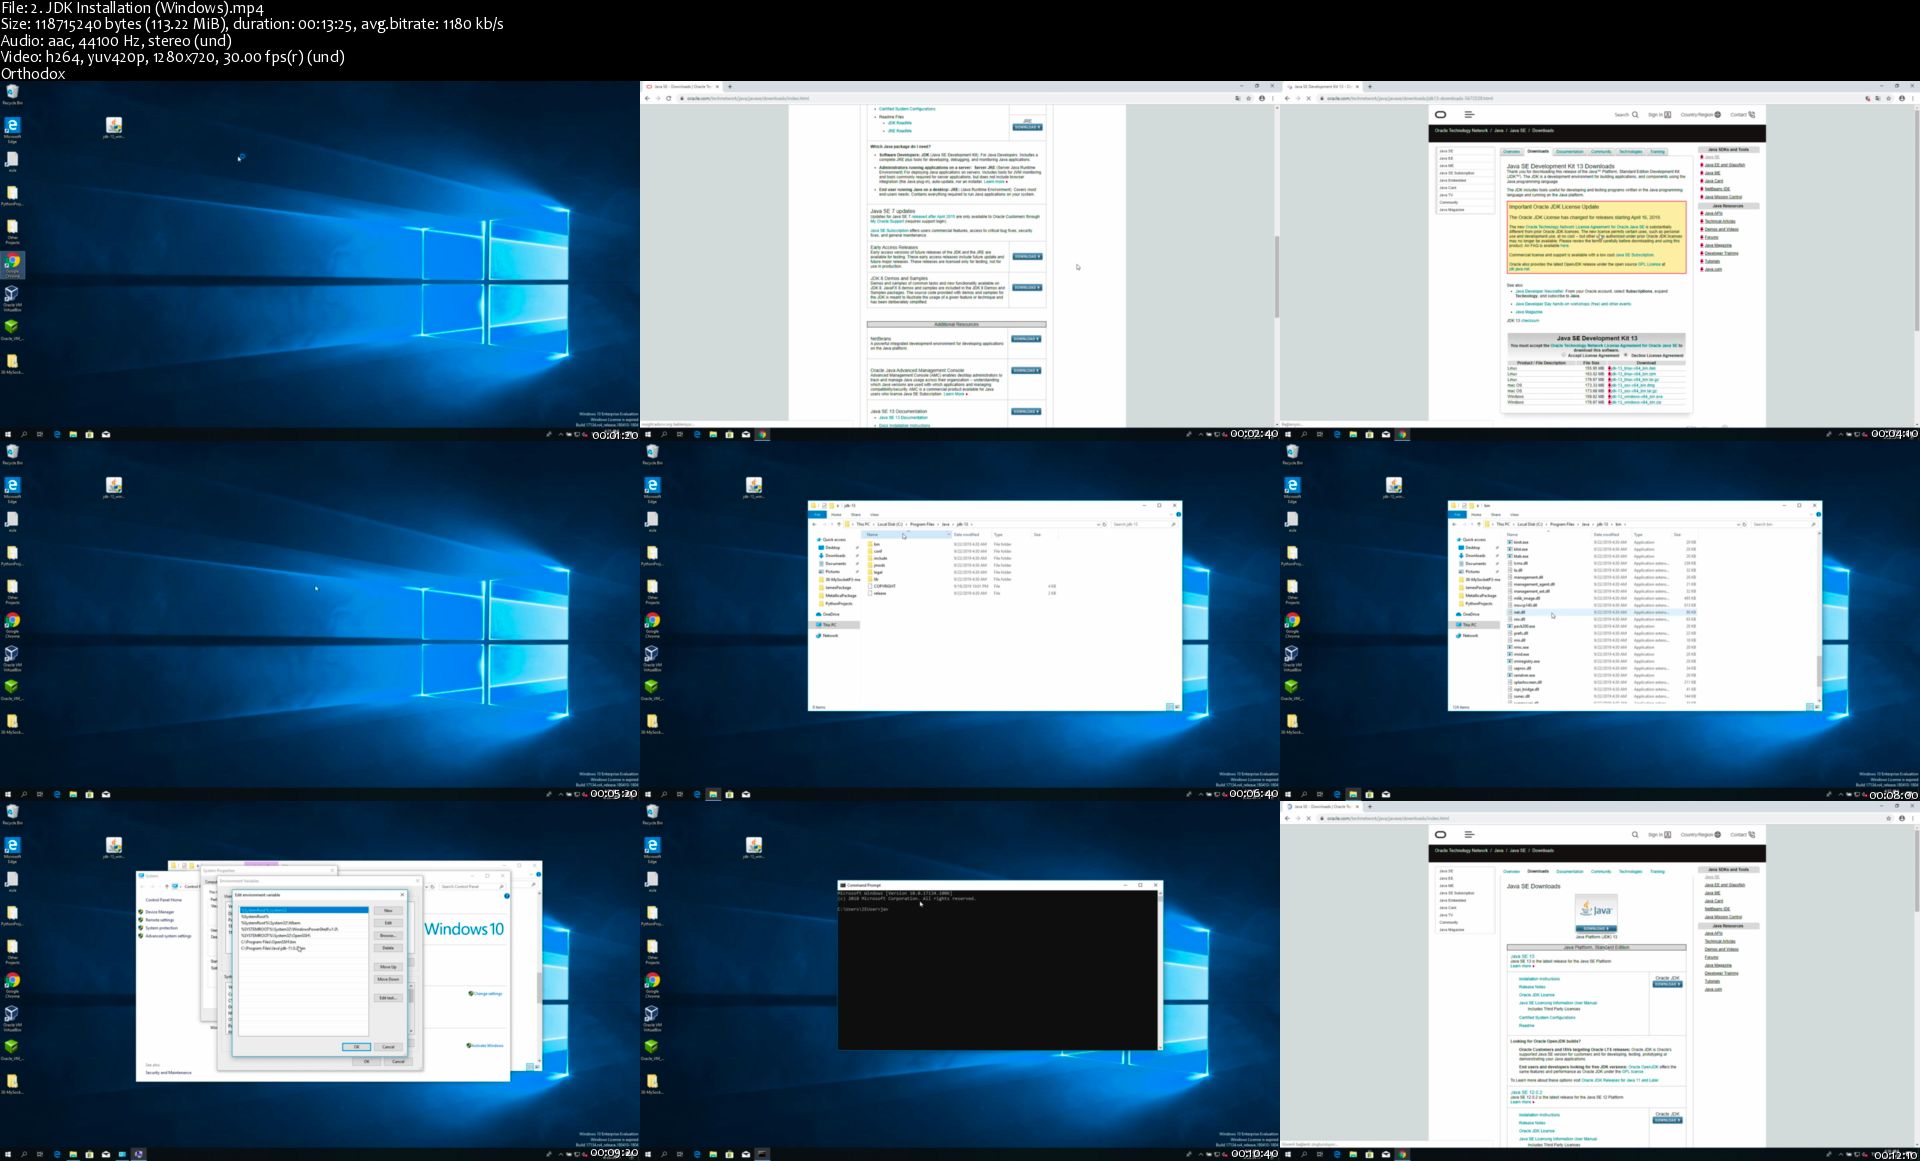Image resolution: width=1920 pixels, height=1161 pixels.
Task: Switch to large icons view in 00:06:40 Explorer
Action: [1177, 707]
